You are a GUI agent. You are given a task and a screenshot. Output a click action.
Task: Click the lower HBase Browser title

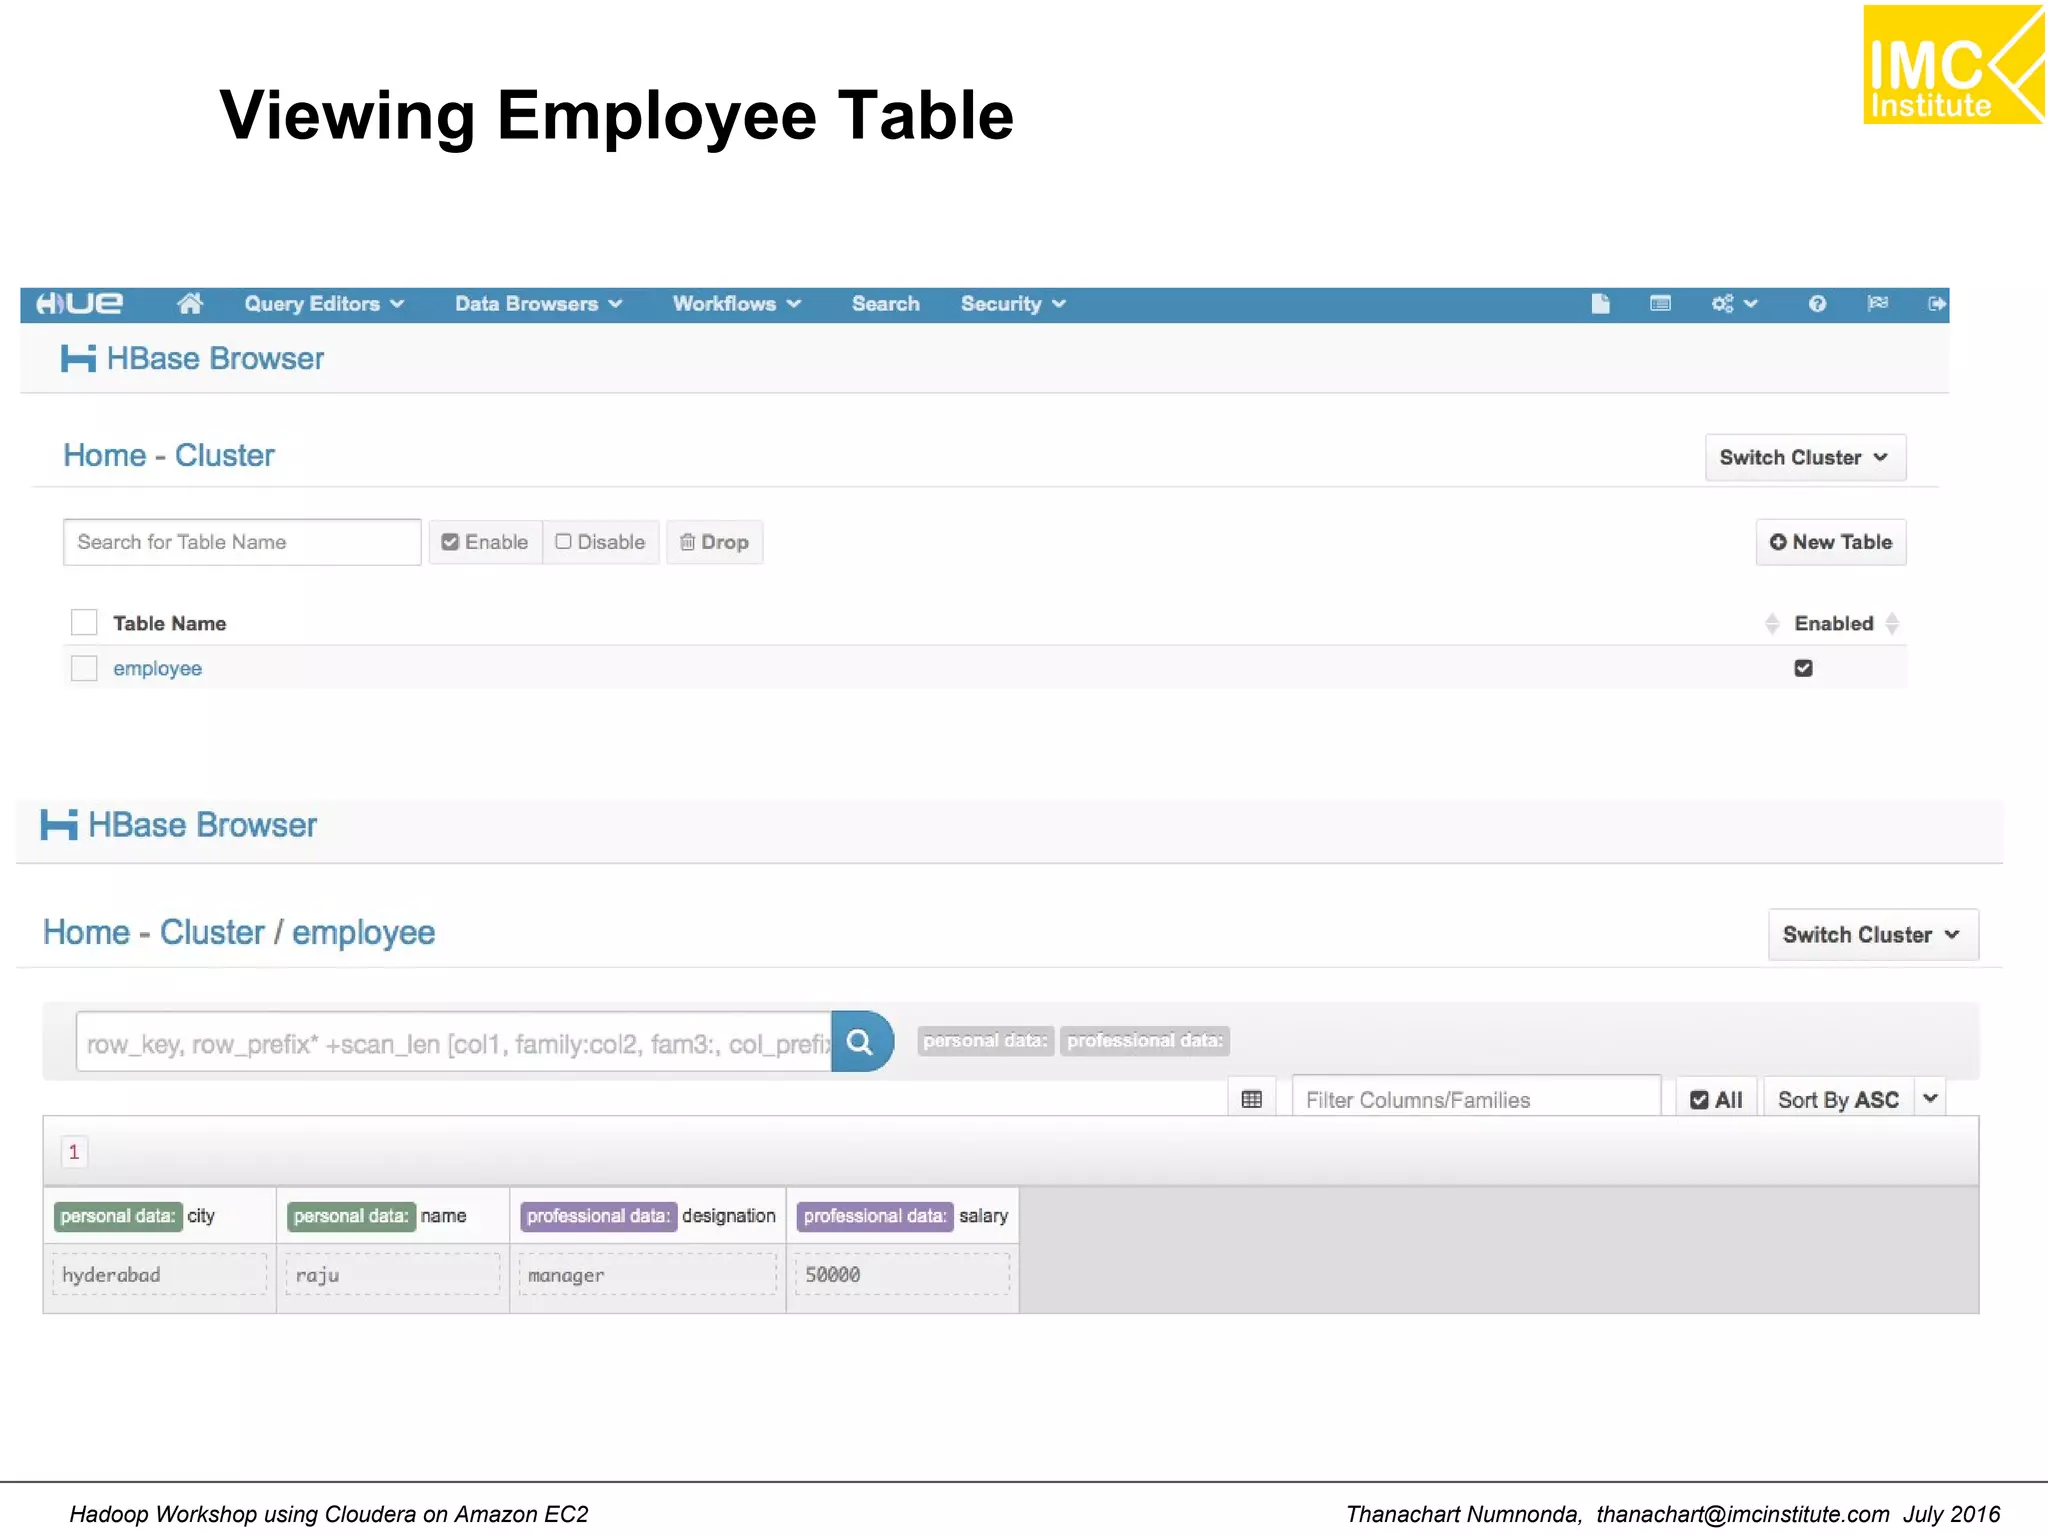202,825
